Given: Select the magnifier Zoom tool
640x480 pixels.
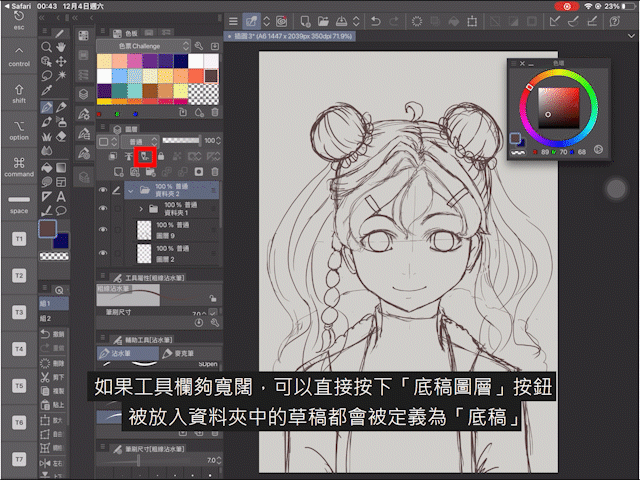Looking at the screenshot, I should click(47, 47).
